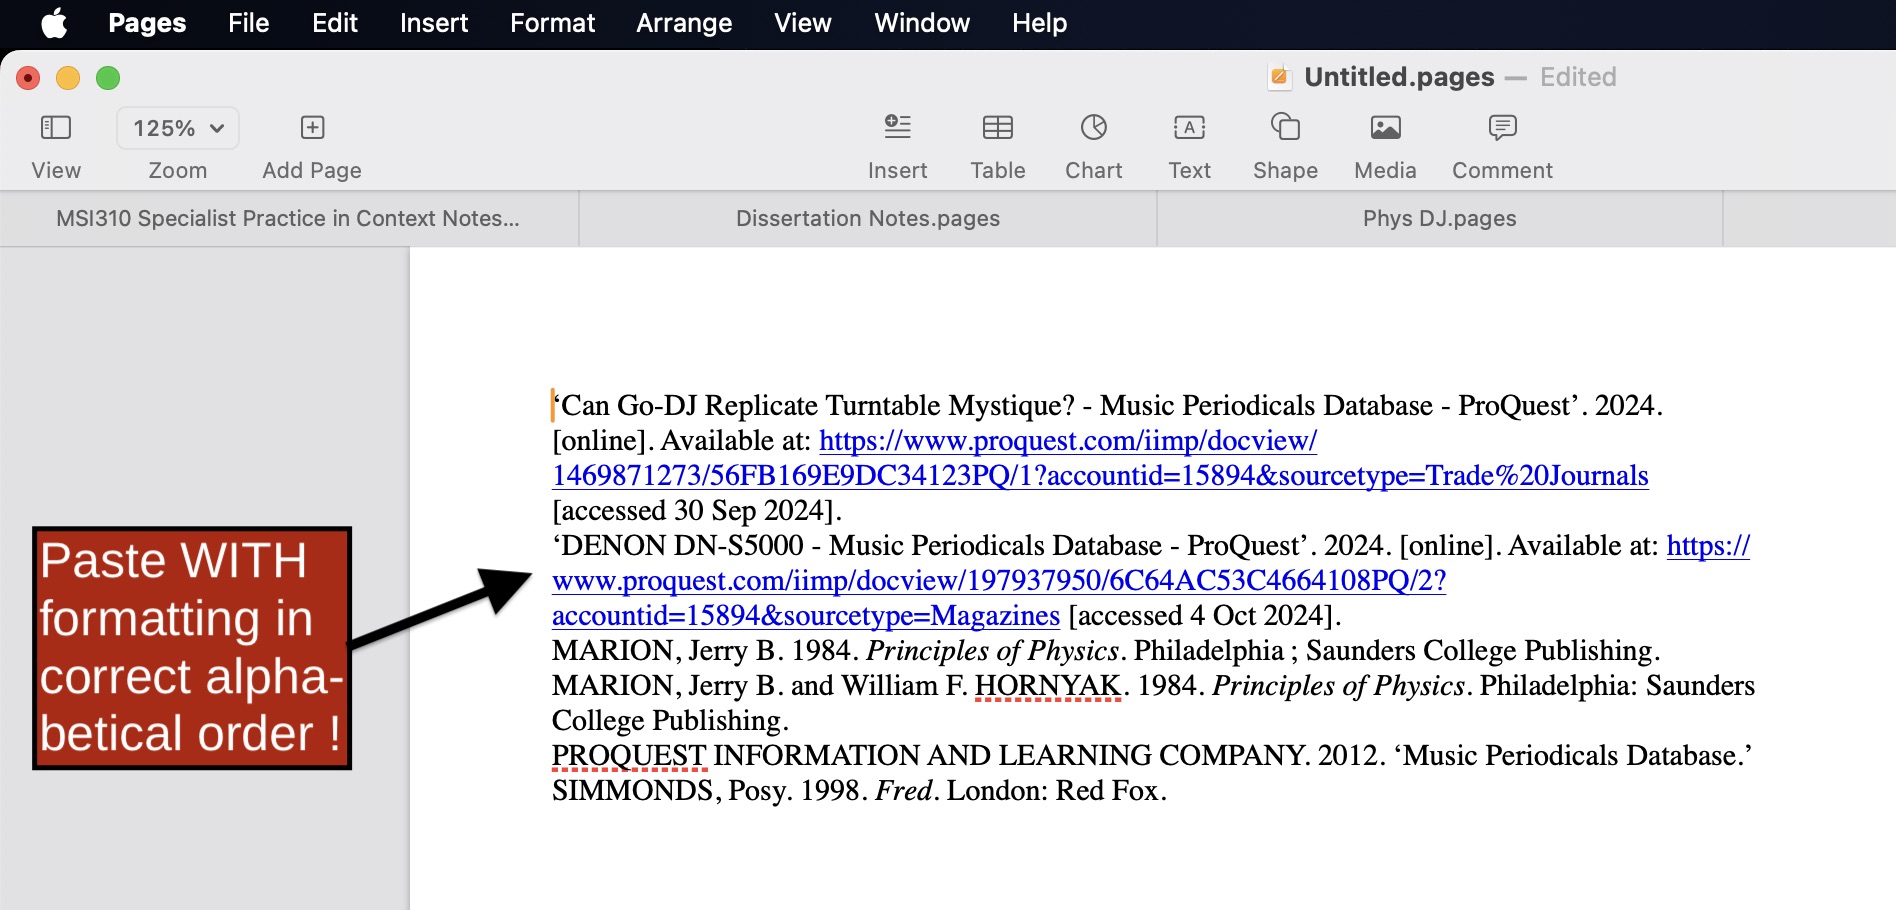
Task: Click the text 'Can Go-DJ Replicate Turntable Mystique?'
Action: [x=813, y=405]
